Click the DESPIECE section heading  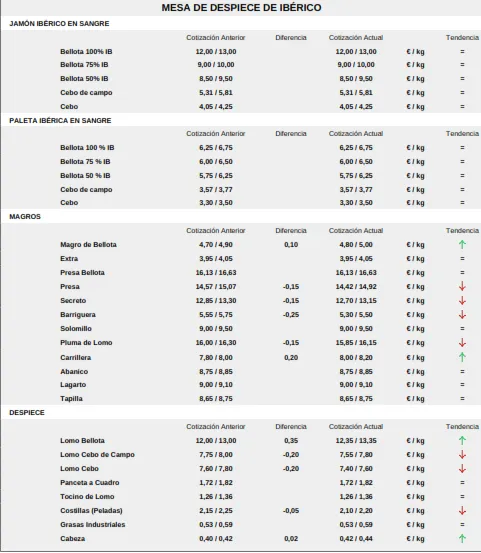[x=27, y=413]
